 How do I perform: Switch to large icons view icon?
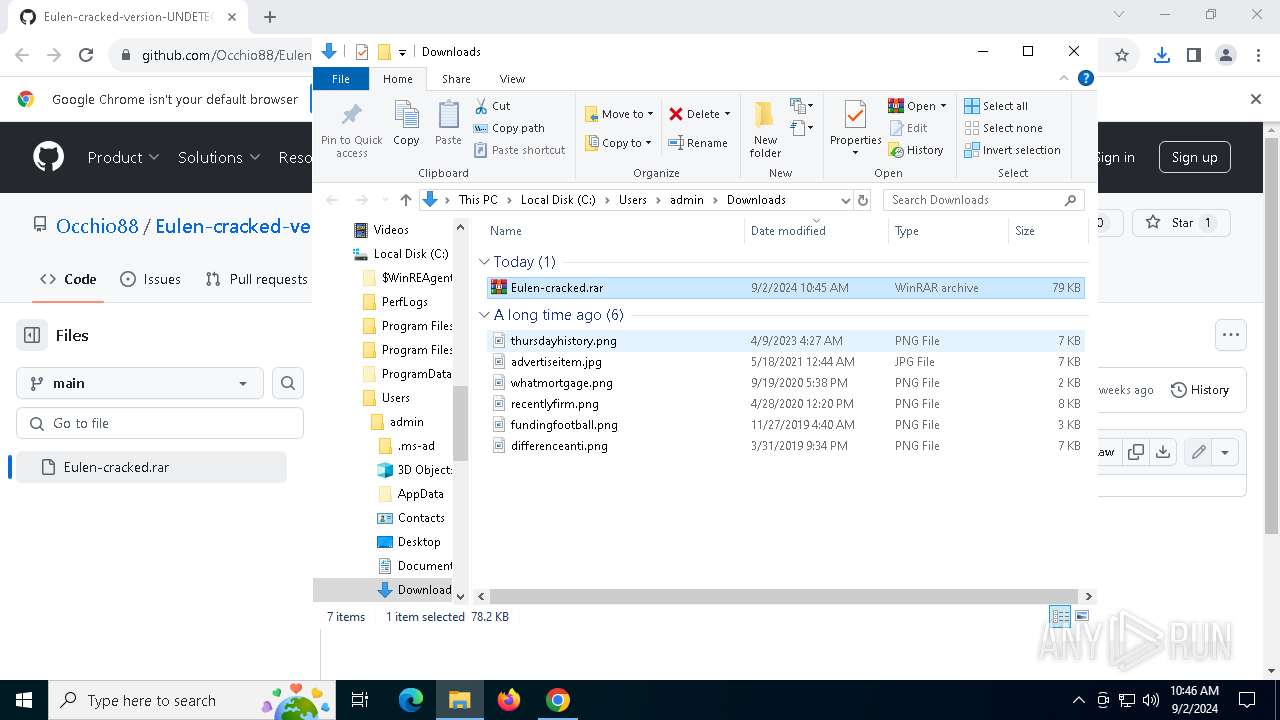pos(1081,617)
